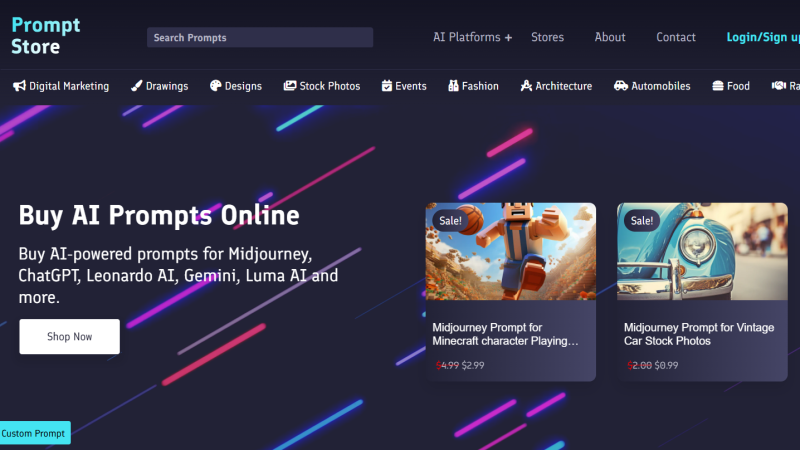Click the burger icon beside Food

[717, 86]
